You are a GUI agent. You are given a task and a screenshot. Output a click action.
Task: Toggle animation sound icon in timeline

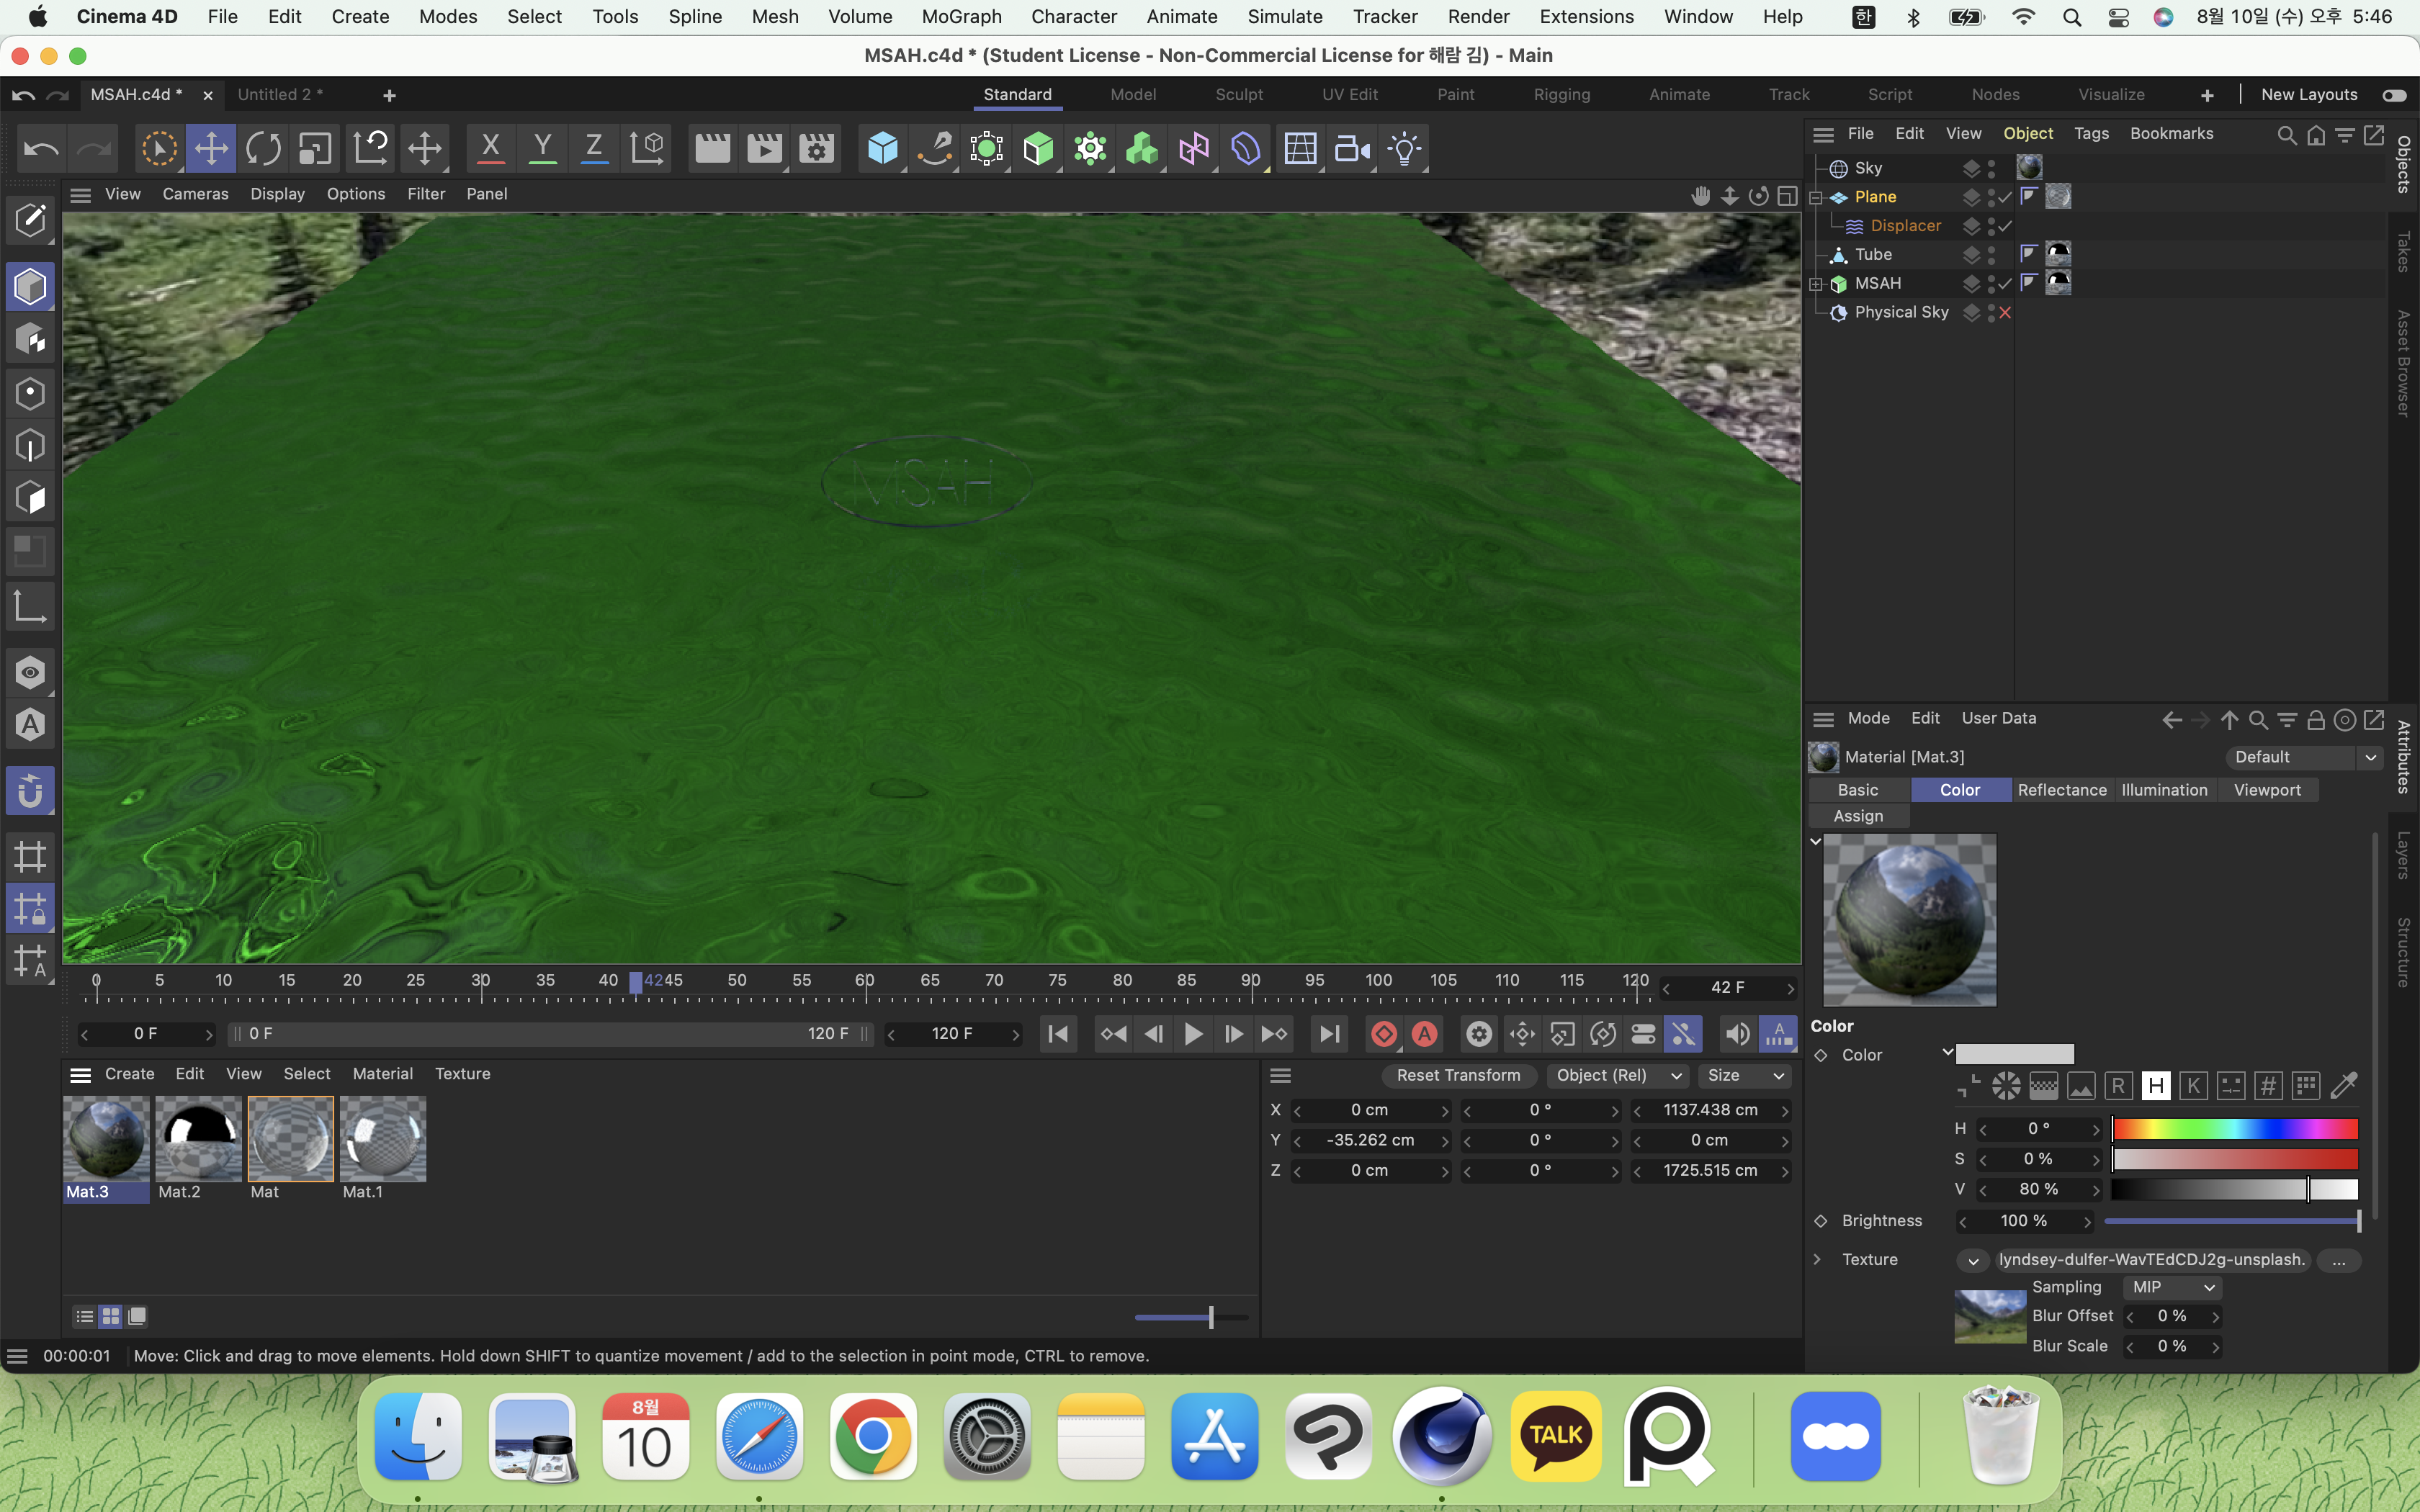point(1737,1034)
